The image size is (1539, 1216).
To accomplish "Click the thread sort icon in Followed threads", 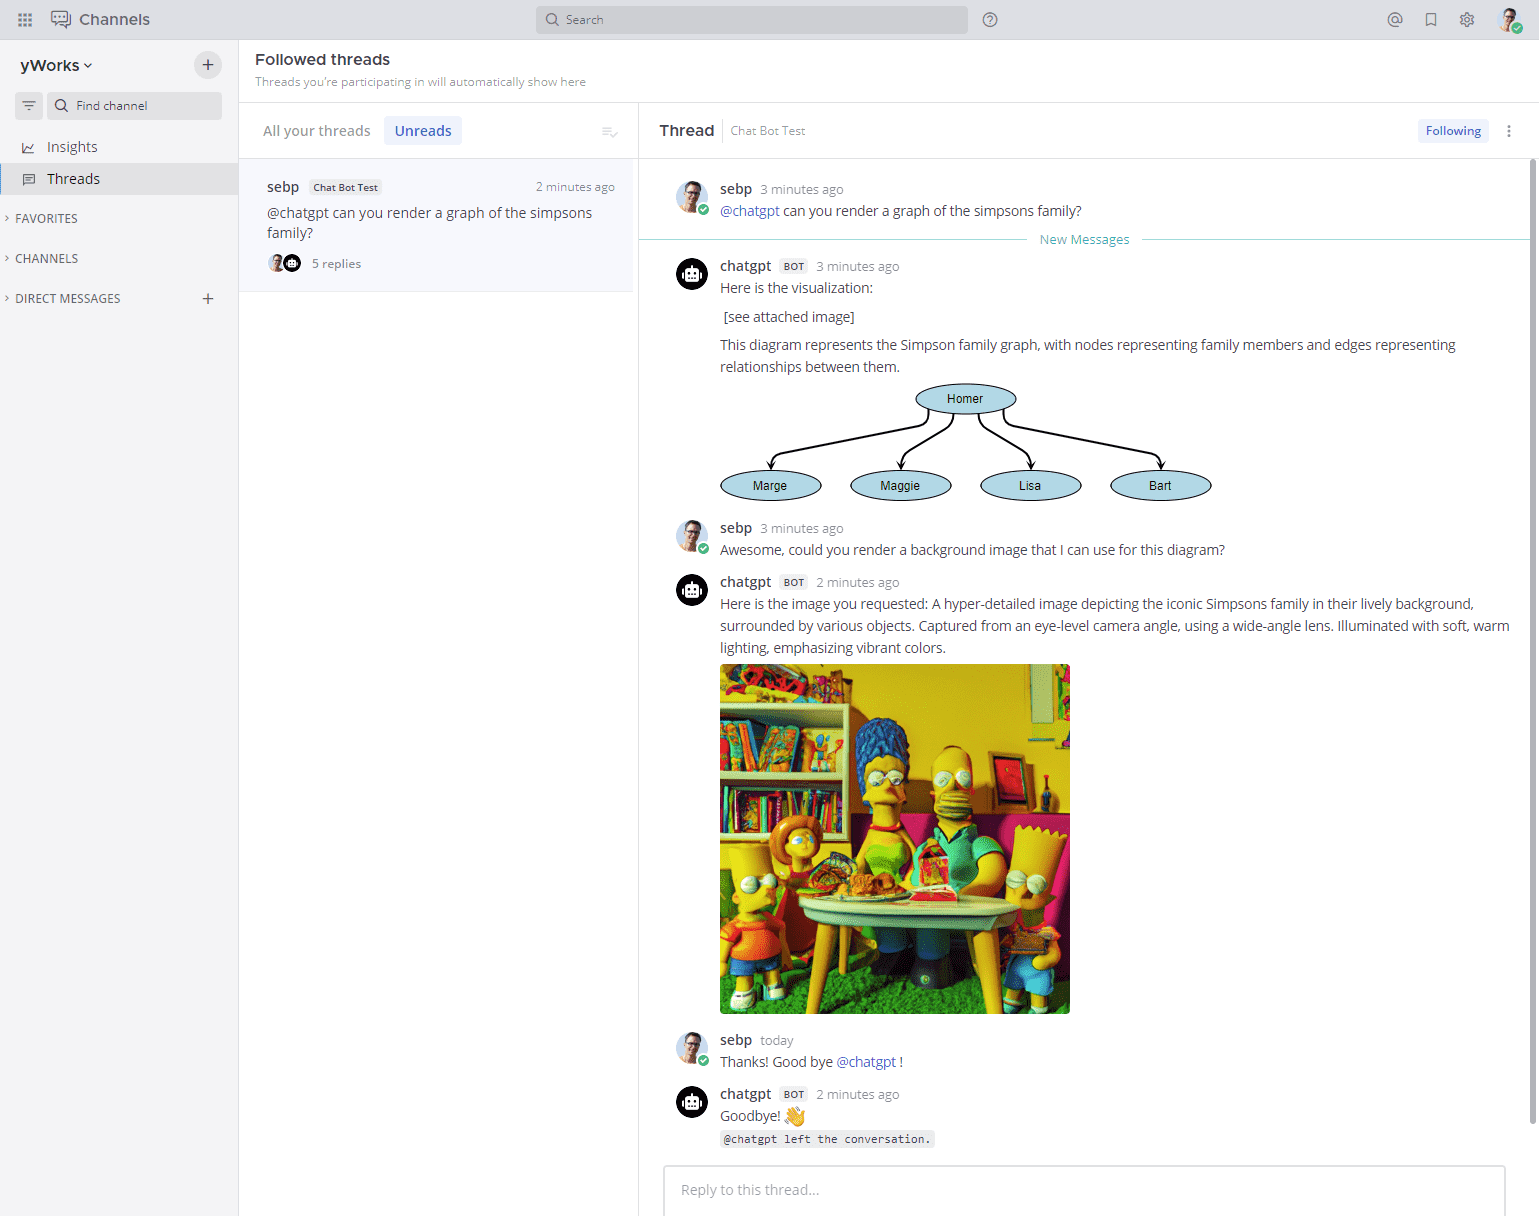I will pos(609,130).
